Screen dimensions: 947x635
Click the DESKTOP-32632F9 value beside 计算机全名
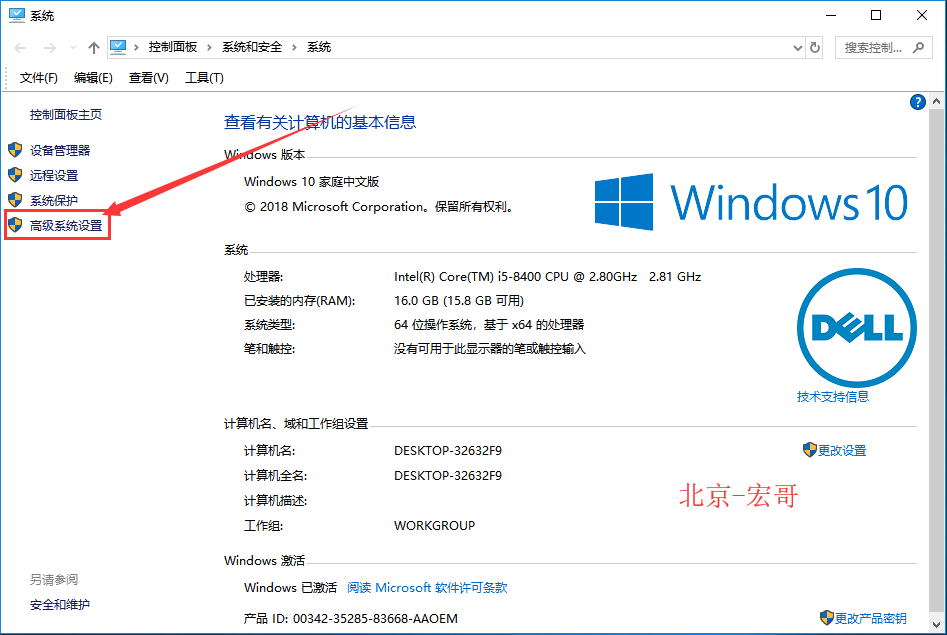[448, 475]
